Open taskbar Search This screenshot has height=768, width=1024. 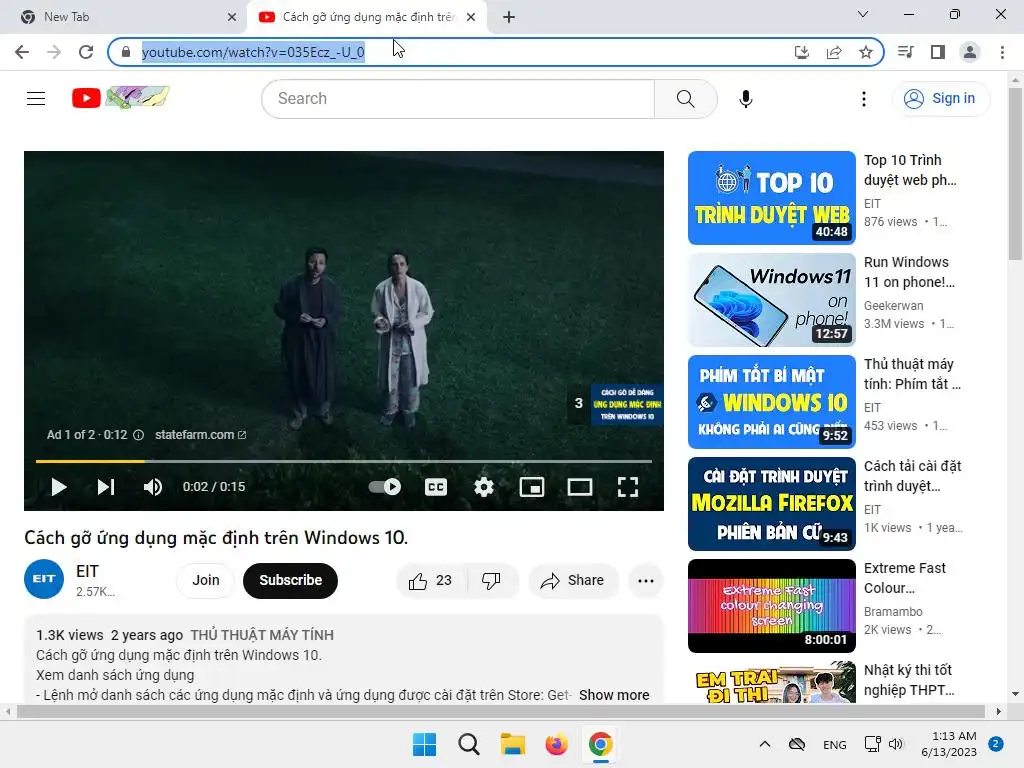pos(468,744)
